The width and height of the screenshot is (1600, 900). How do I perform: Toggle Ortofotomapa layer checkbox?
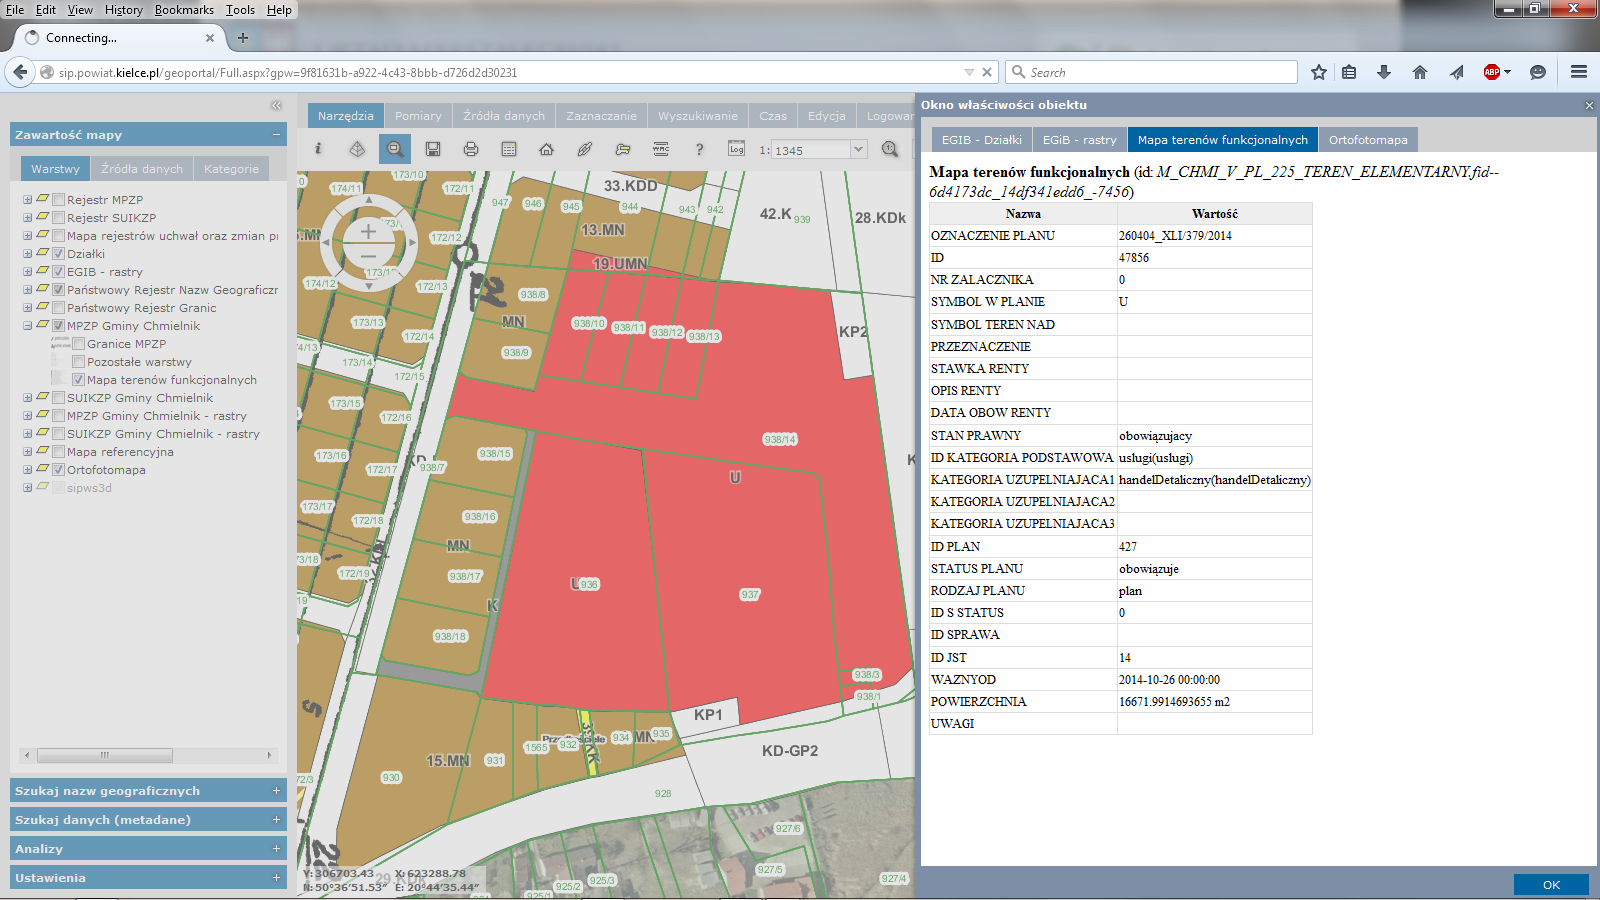tap(59, 470)
